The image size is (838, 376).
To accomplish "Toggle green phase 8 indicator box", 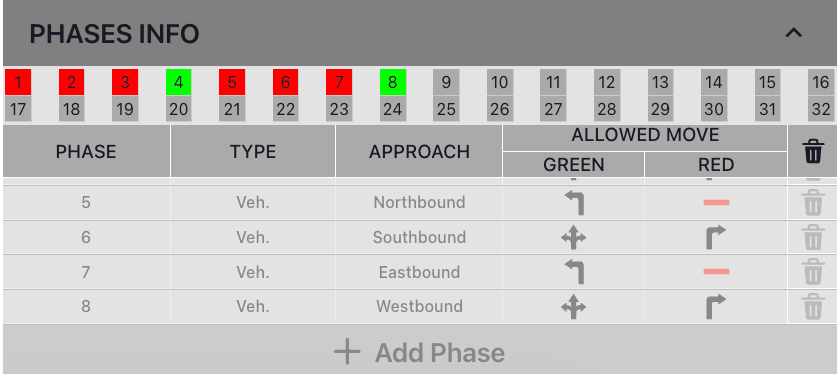I will (393, 82).
